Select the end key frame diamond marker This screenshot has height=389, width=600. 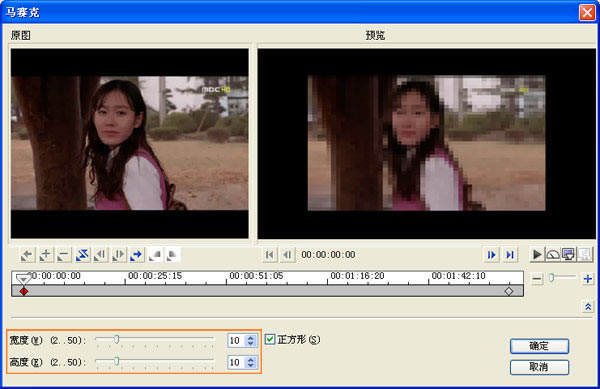(x=509, y=291)
